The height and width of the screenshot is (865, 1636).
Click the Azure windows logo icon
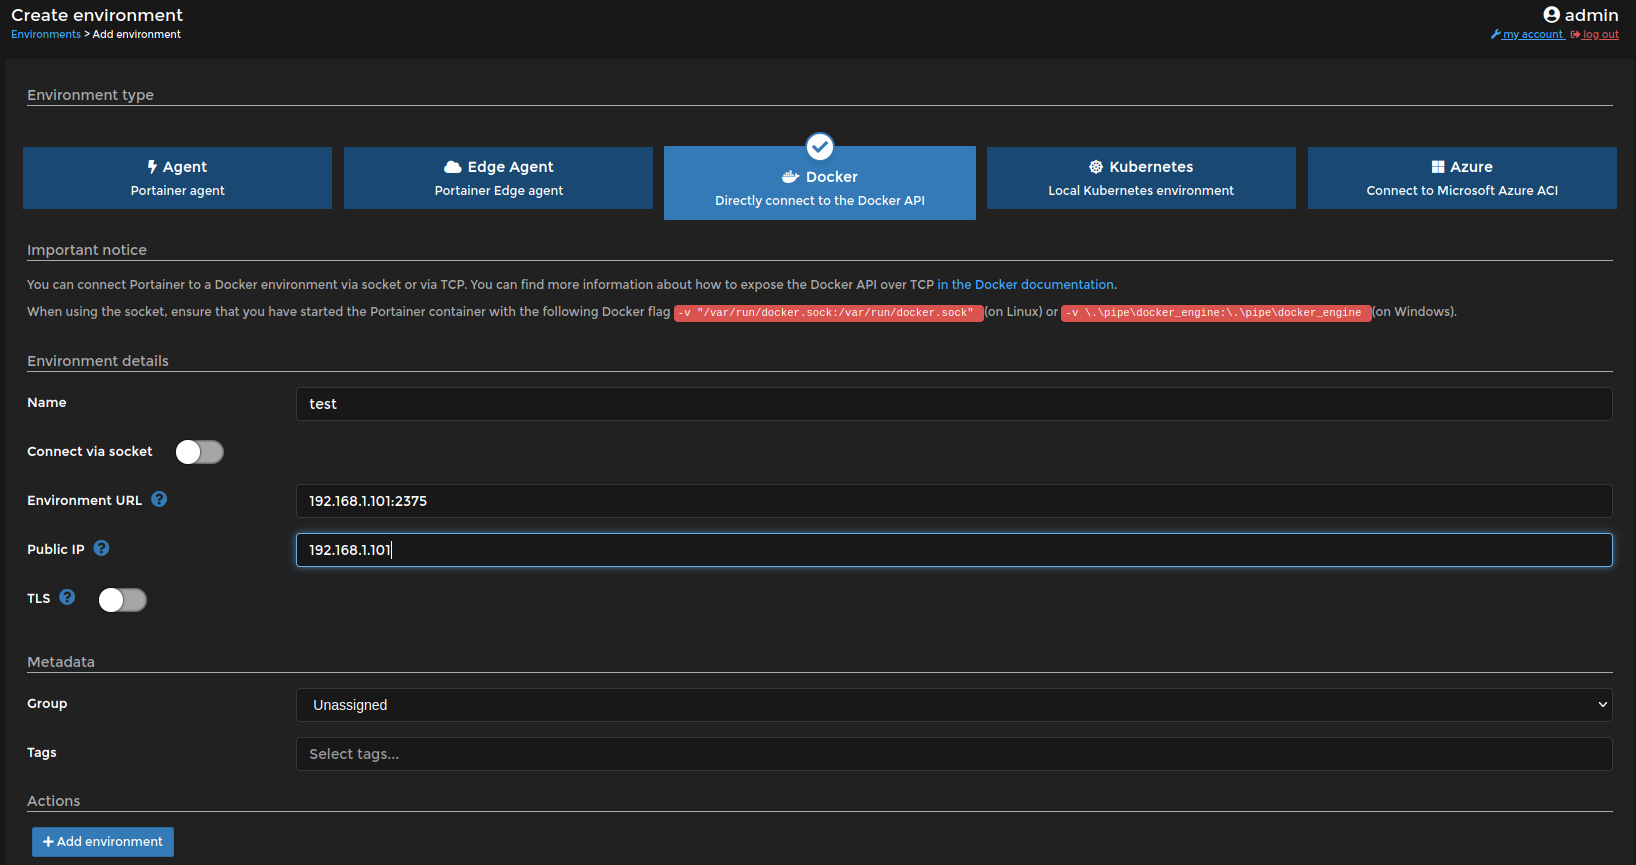1438,167
